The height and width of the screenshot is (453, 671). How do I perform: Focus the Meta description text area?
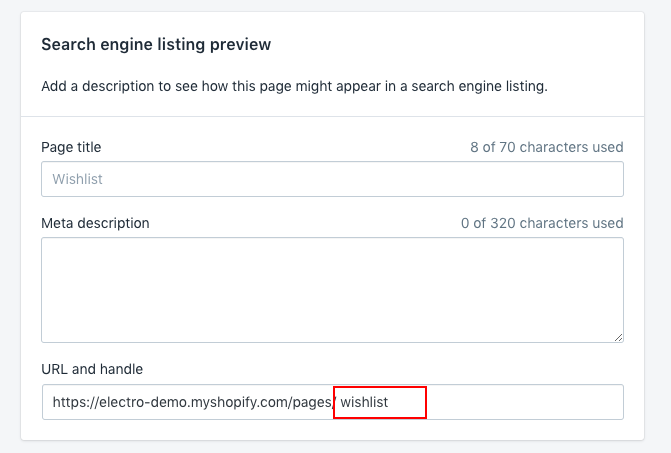(332, 290)
